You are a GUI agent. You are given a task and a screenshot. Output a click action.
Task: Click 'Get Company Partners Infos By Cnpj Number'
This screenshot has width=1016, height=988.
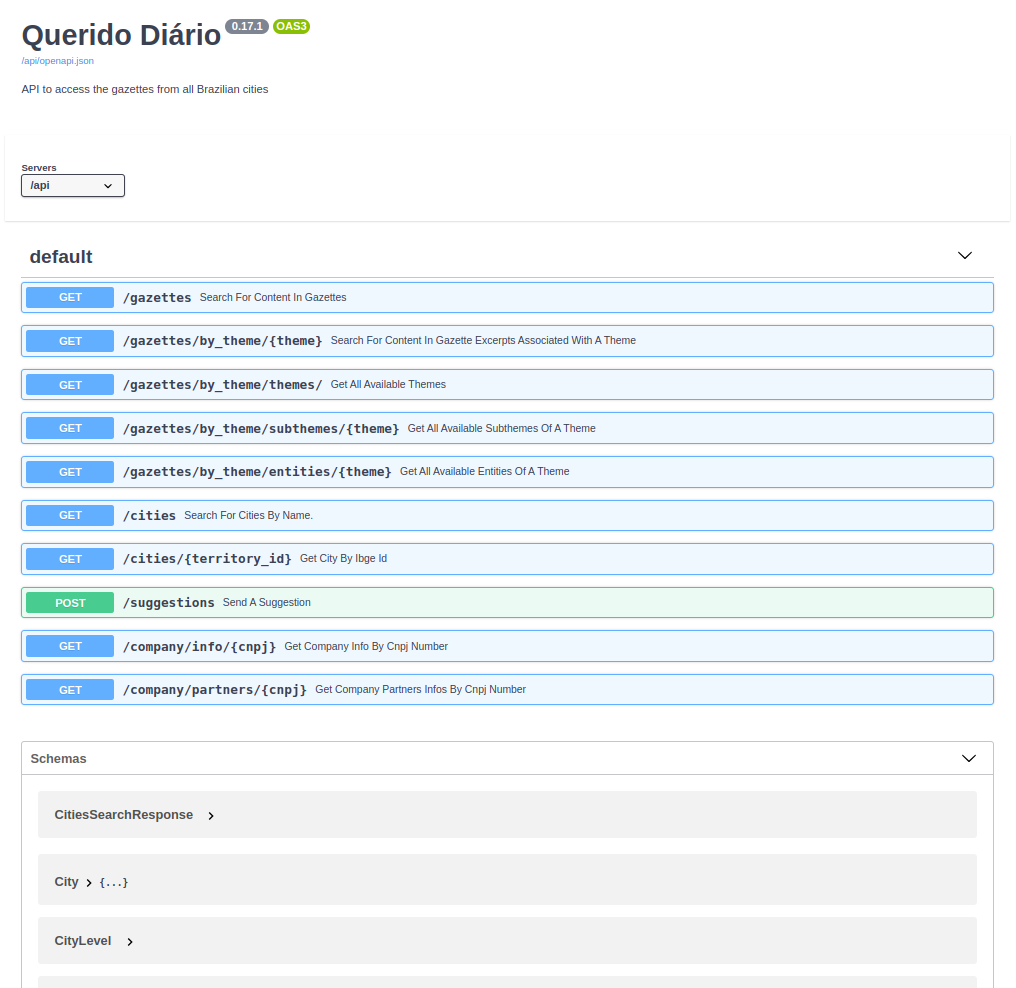point(421,689)
